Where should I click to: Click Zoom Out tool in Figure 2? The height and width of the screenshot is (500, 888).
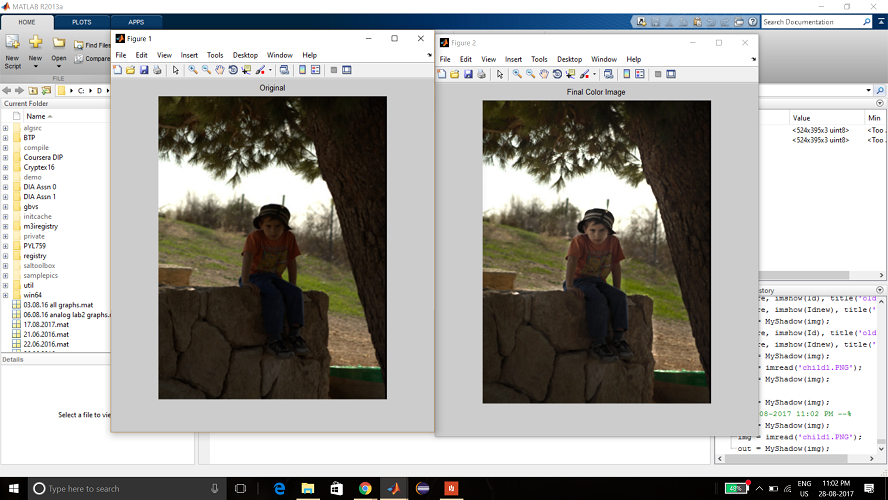(530, 74)
